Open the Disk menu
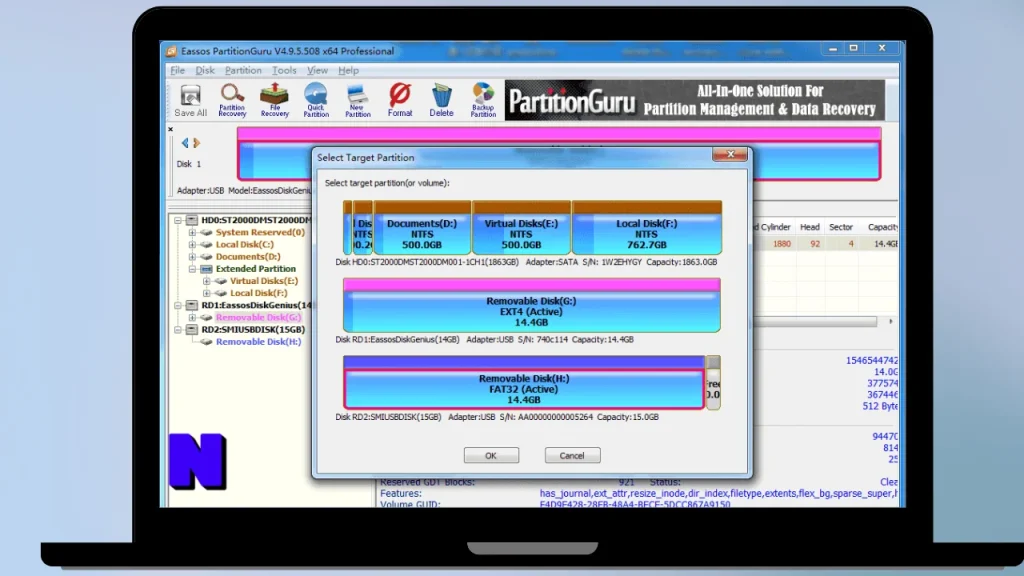The image size is (1024, 576). tap(205, 71)
